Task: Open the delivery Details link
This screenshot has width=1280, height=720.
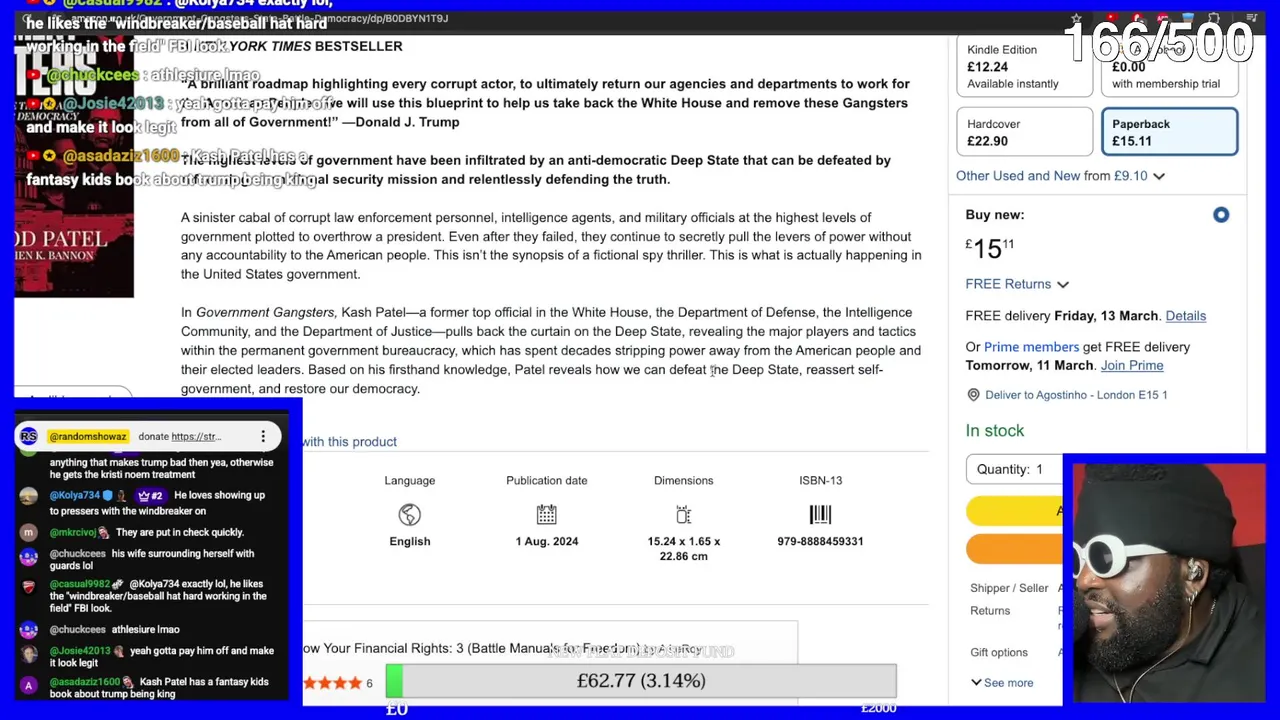Action: coord(1185,316)
